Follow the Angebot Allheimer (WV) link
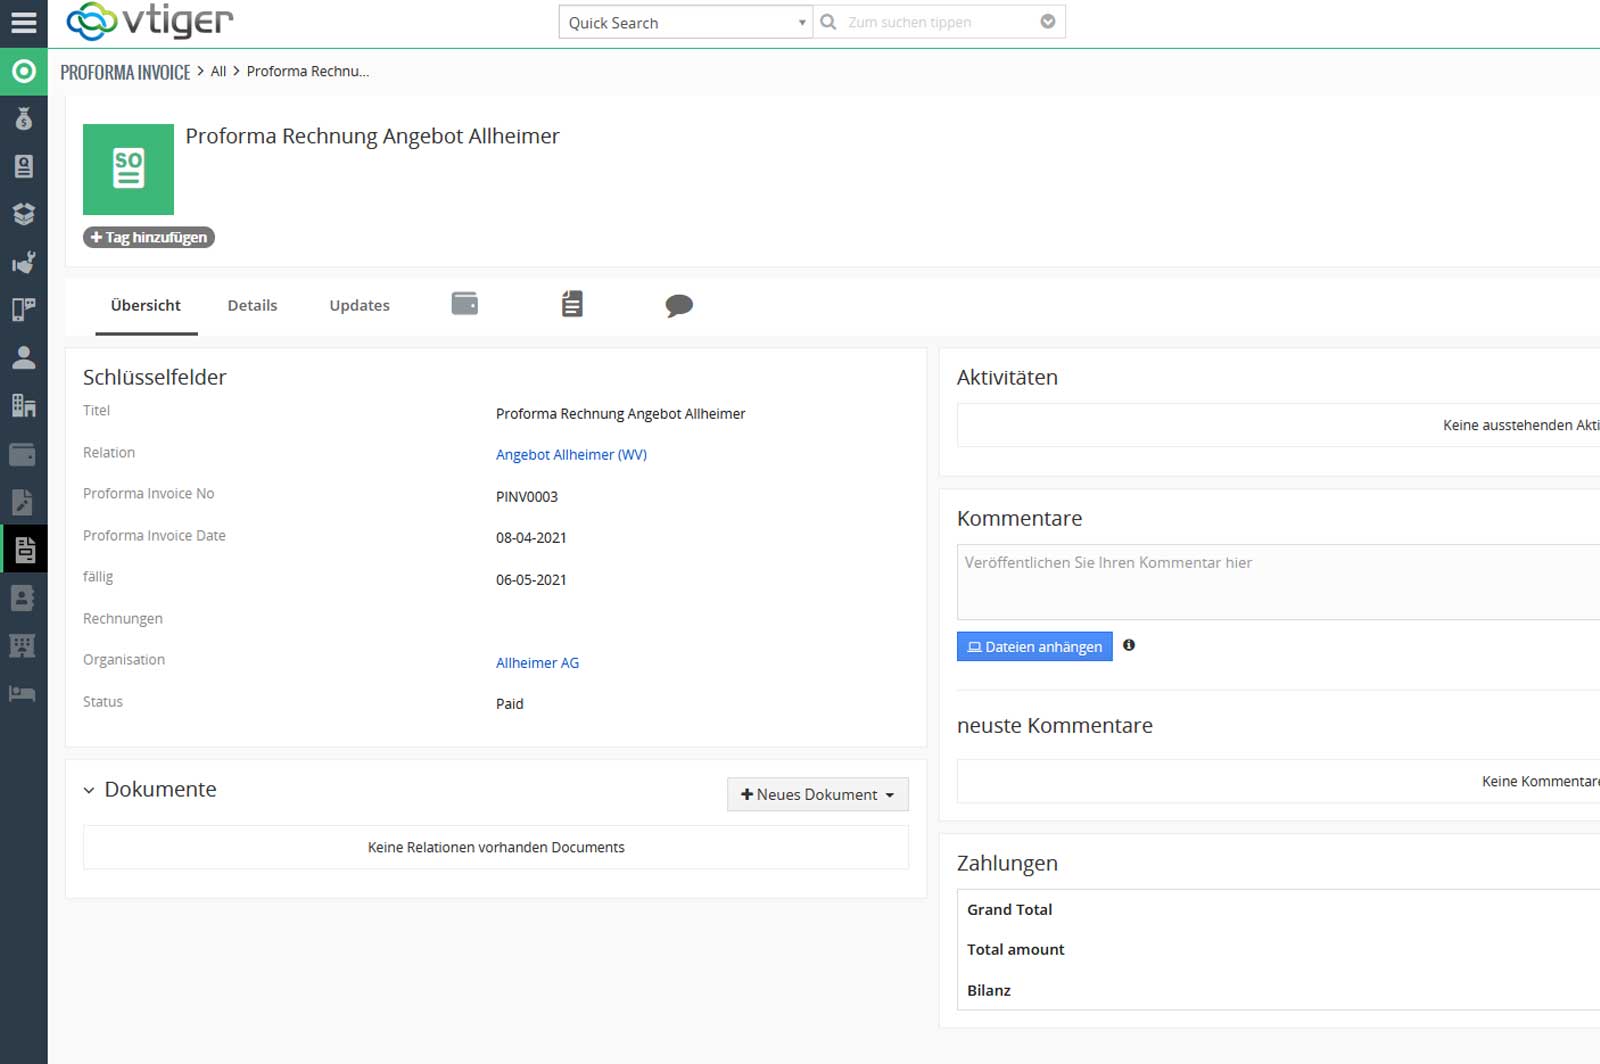The height and width of the screenshot is (1064, 1600). pos(571,454)
